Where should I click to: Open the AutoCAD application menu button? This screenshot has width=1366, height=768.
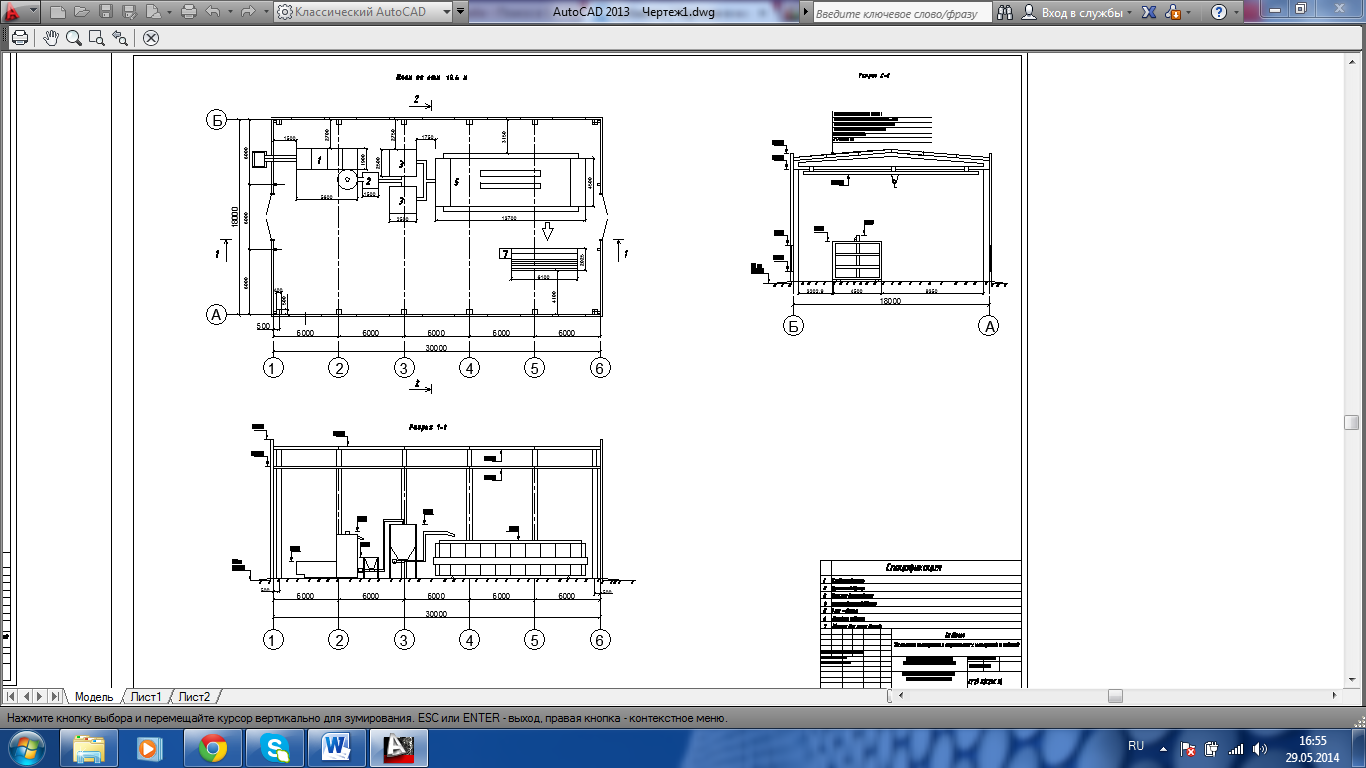click(x=18, y=13)
